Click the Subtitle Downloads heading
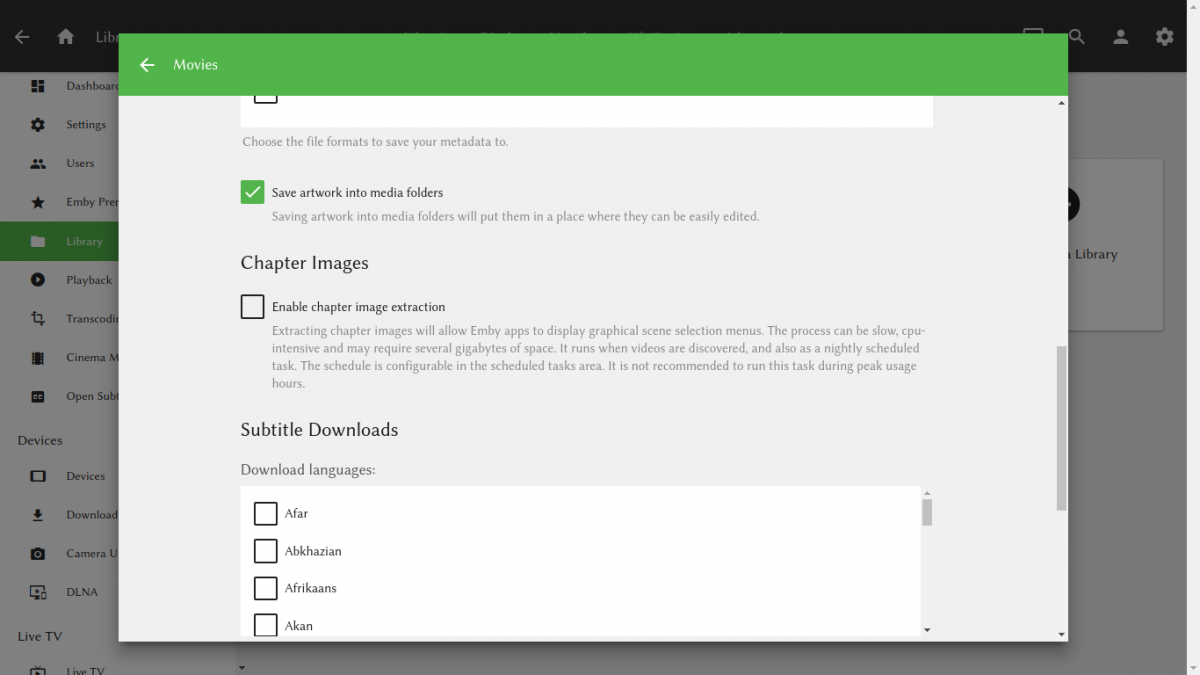Image resolution: width=1200 pixels, height=675 pixels. (319, 430)
